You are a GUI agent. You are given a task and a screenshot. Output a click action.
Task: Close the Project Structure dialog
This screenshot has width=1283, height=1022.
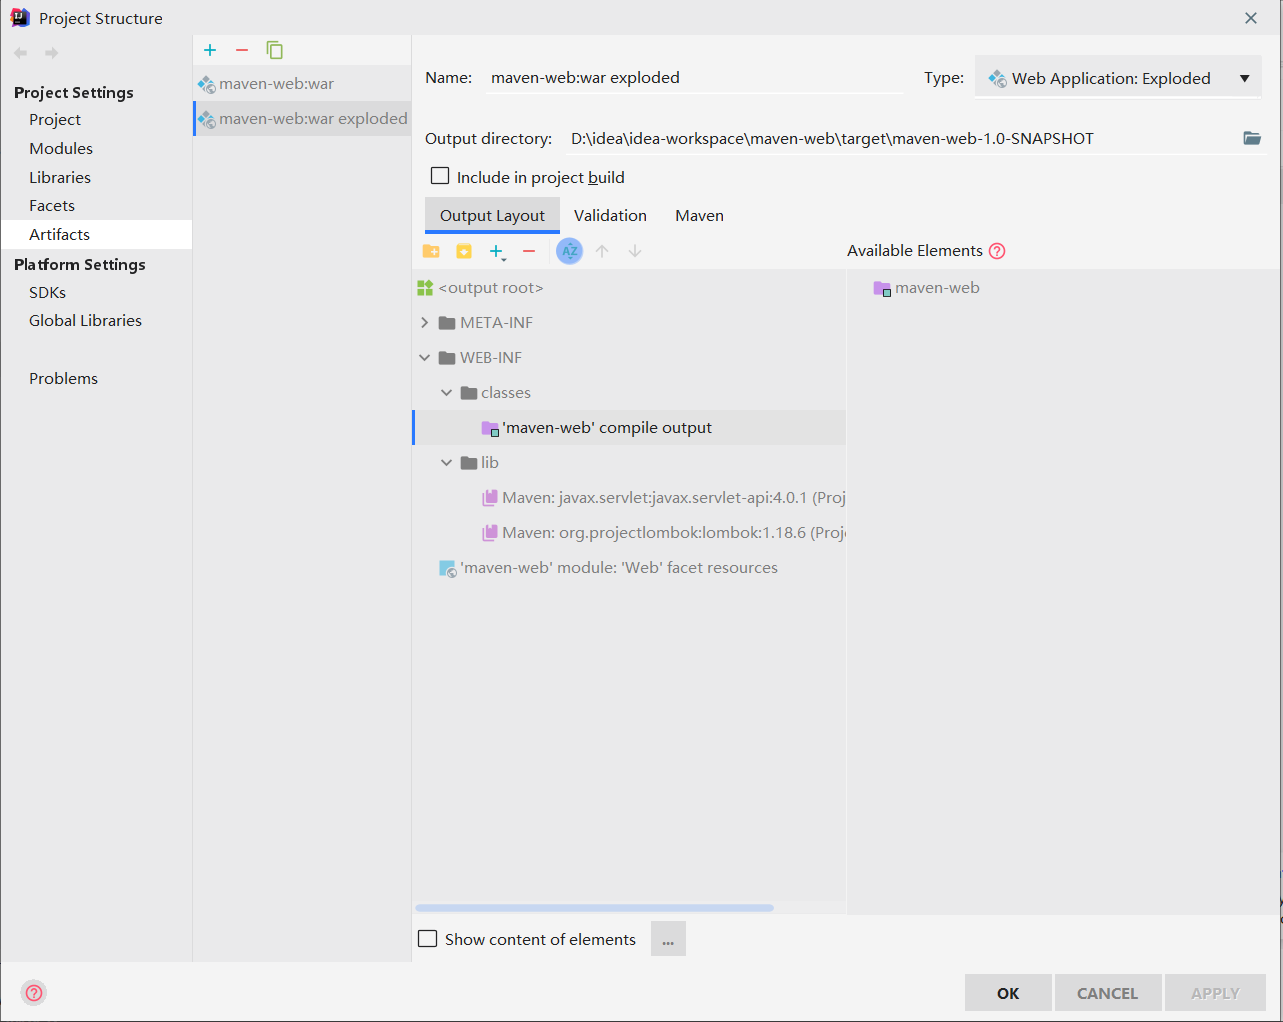click(x=1251, y=18)
